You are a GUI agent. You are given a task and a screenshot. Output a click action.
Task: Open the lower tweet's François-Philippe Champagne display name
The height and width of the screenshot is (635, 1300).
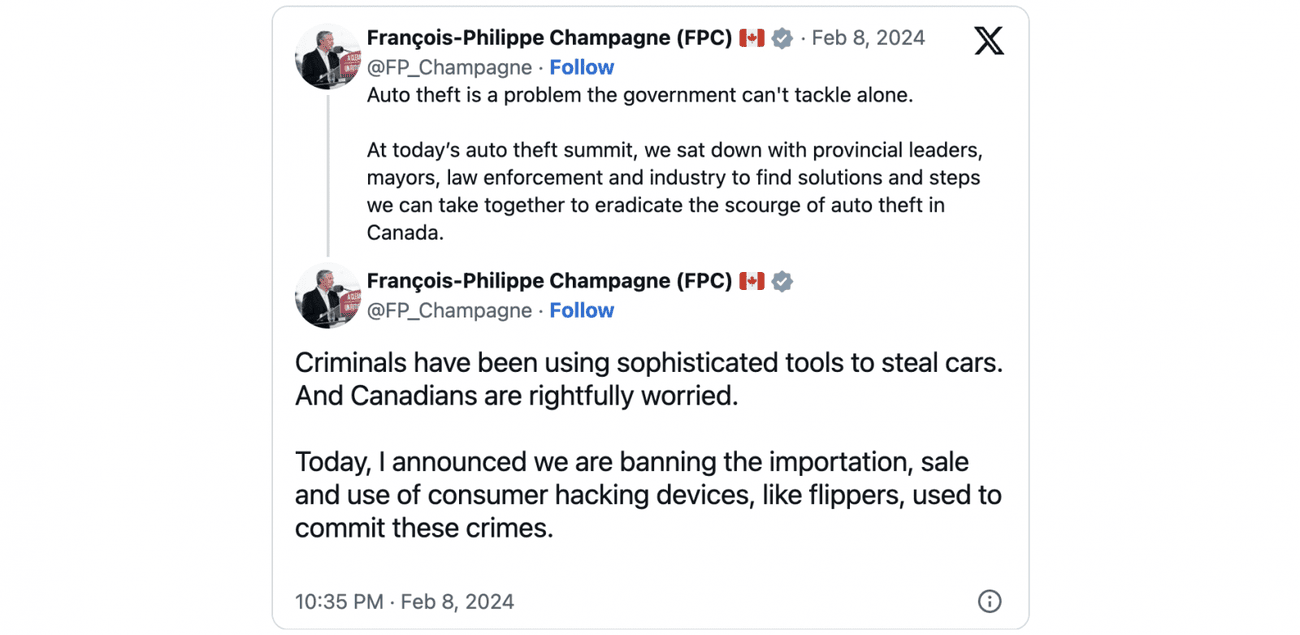pyautogui.click(x=549, y=281)
